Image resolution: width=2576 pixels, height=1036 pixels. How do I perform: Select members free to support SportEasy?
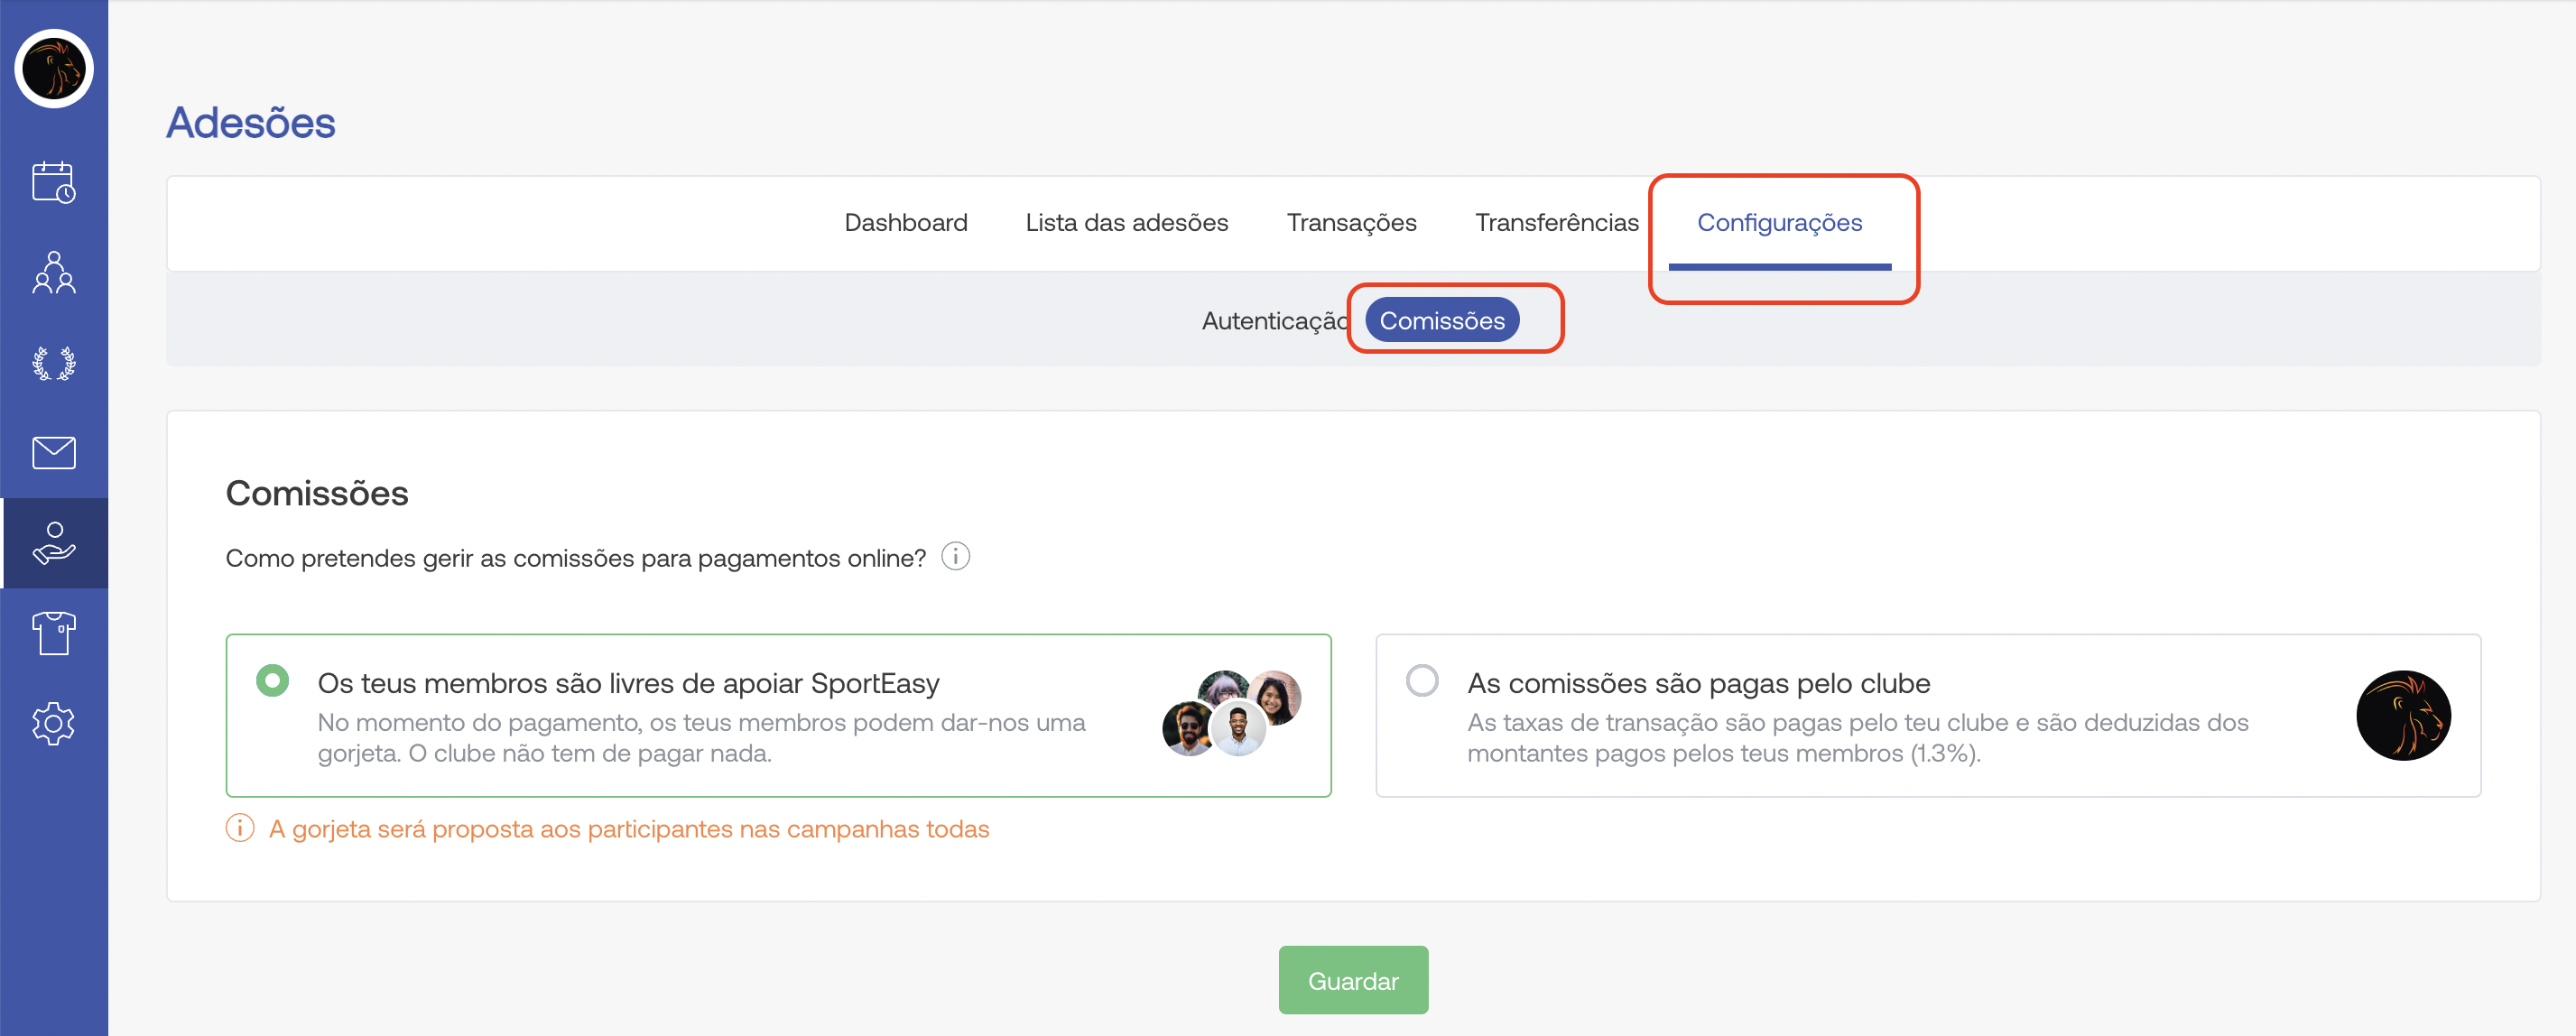tap(272, 681)
